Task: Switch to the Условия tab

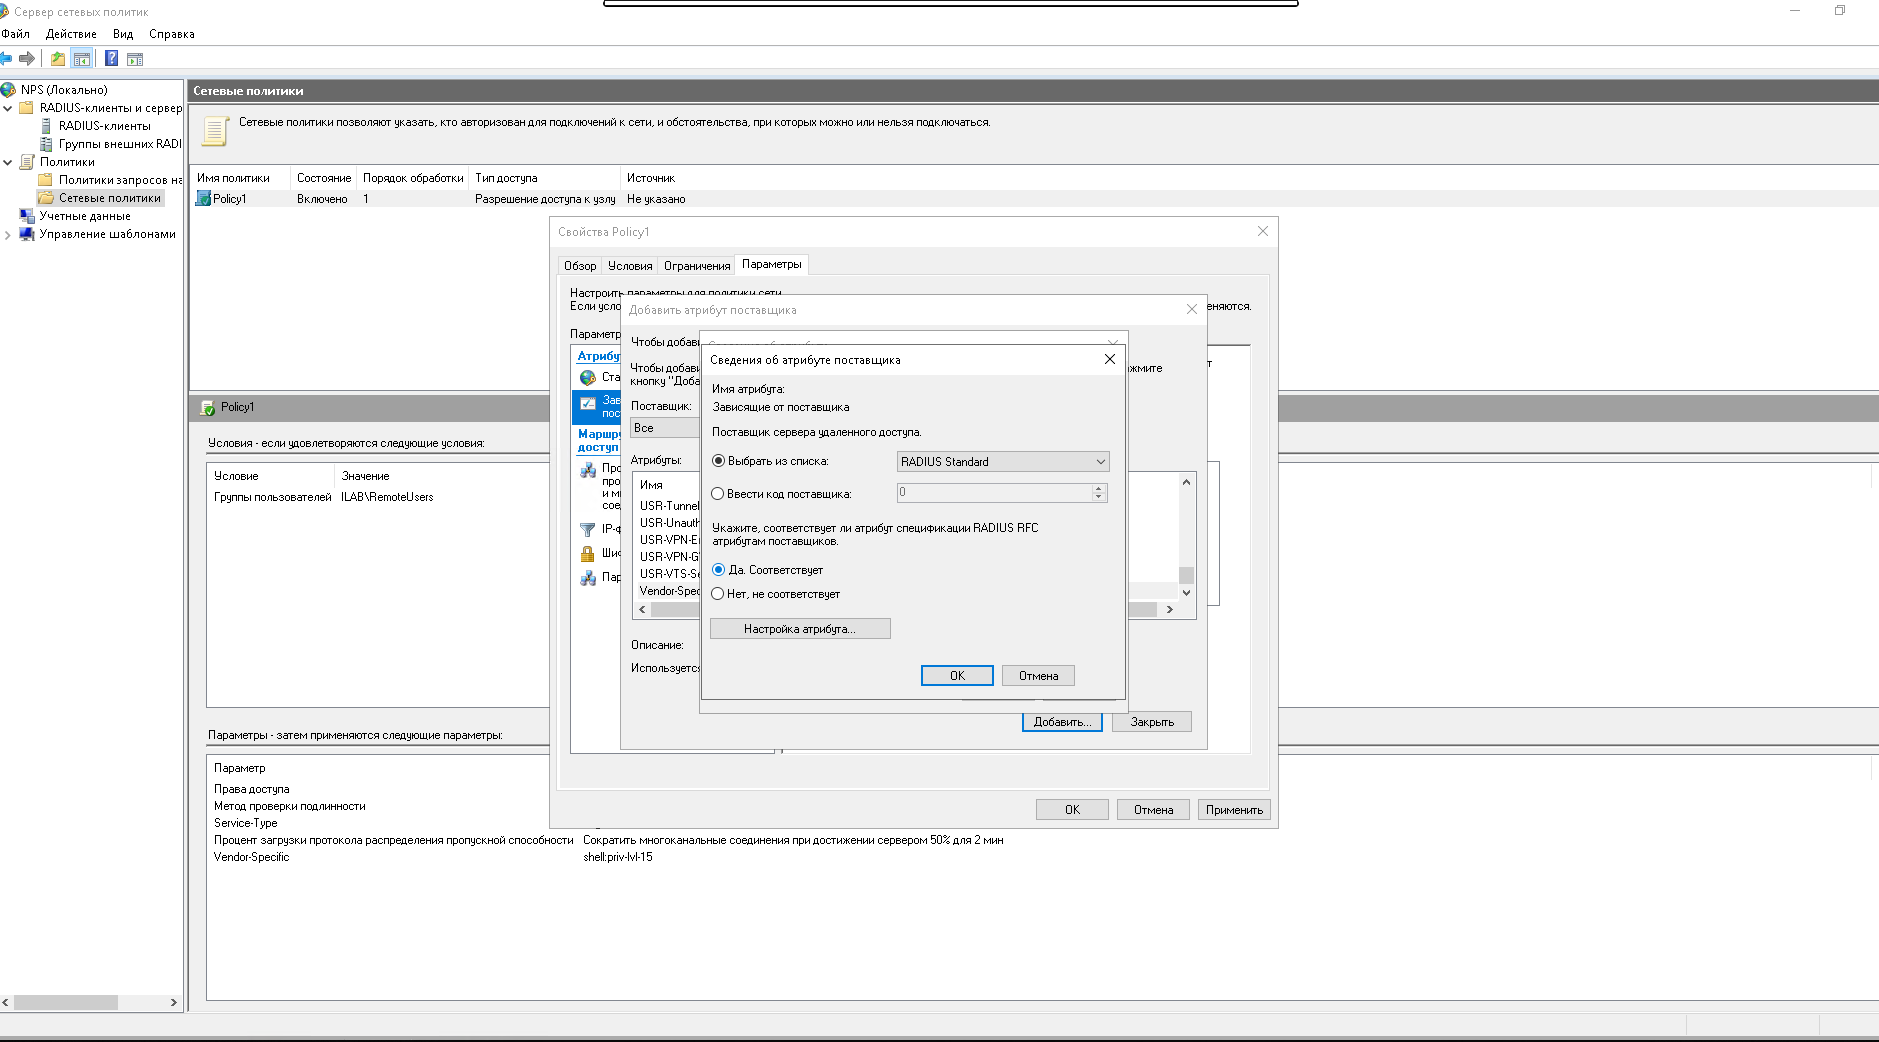Action: pos(630,266)
